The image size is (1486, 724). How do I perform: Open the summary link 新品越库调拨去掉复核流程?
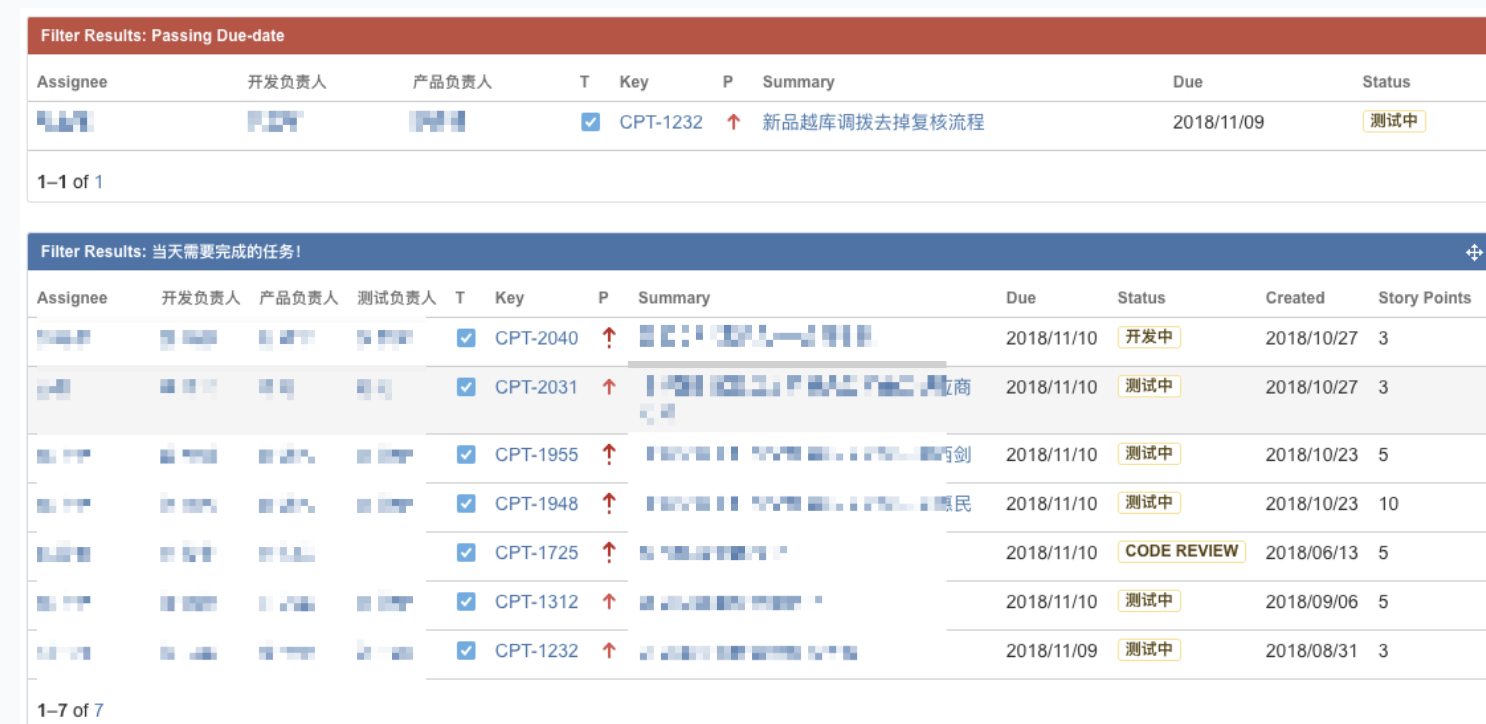(873, 122)
